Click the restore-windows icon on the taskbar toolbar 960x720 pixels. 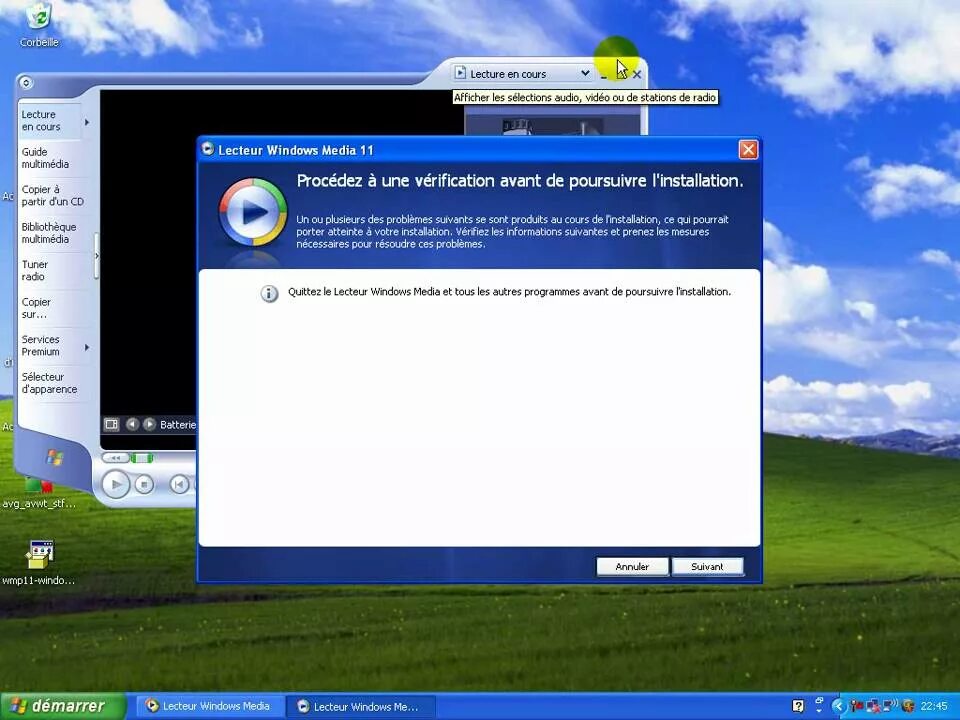(x=819, y=702)
